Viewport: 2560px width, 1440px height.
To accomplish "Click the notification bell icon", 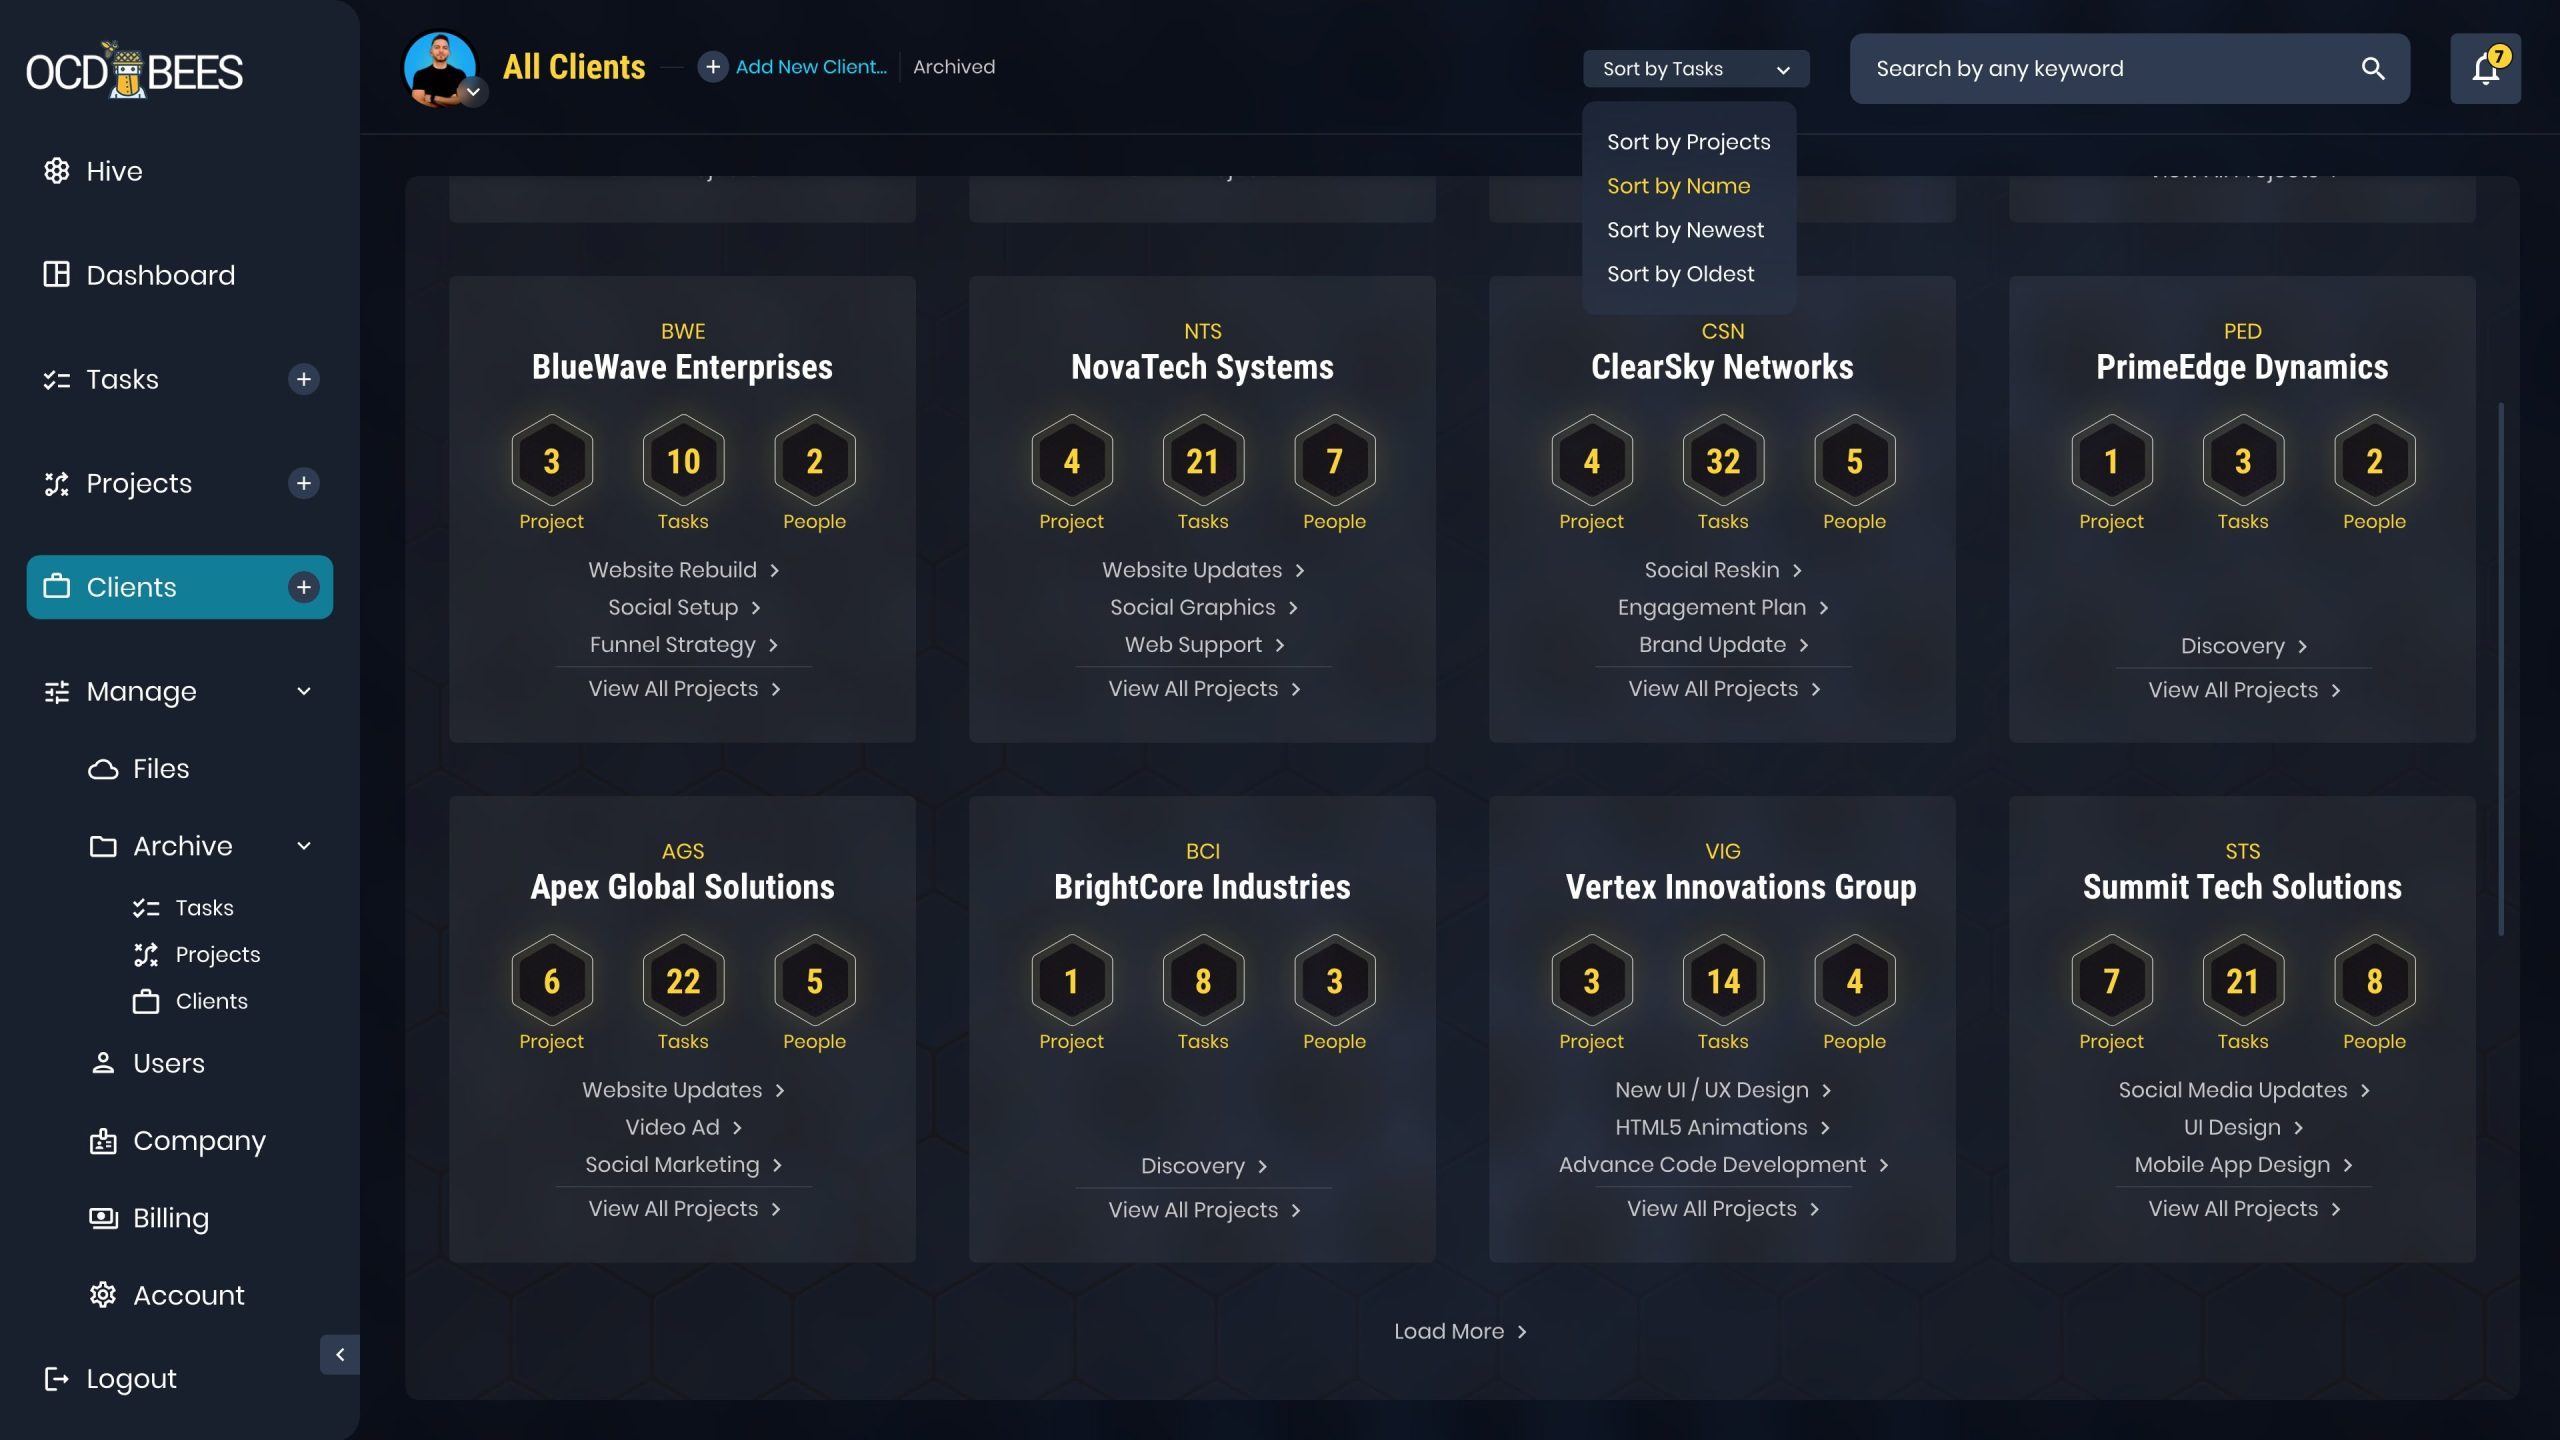I will 2485,69.
